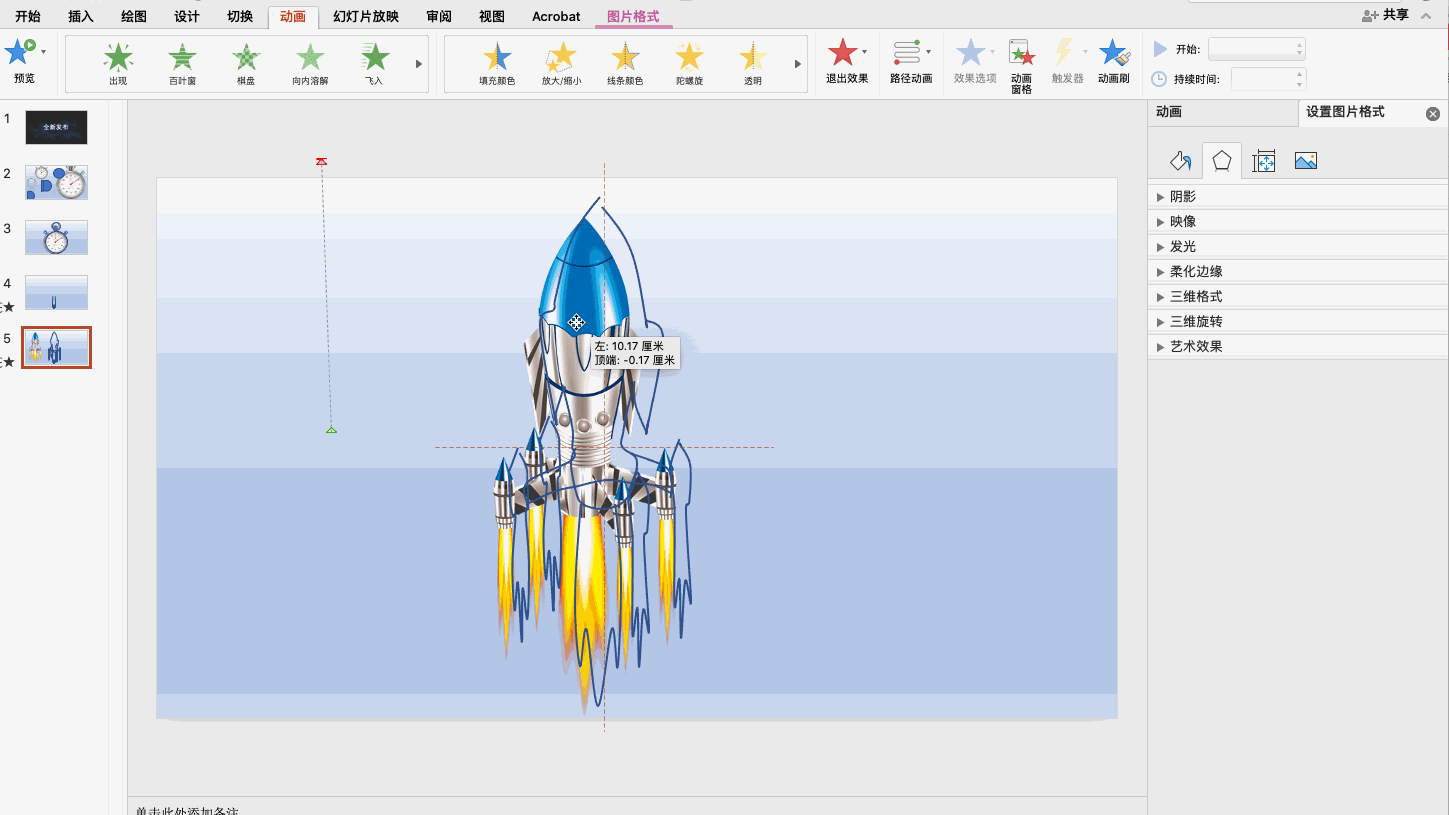Switch to the 绘图 ribbon tab

click(x=134, y=16)
